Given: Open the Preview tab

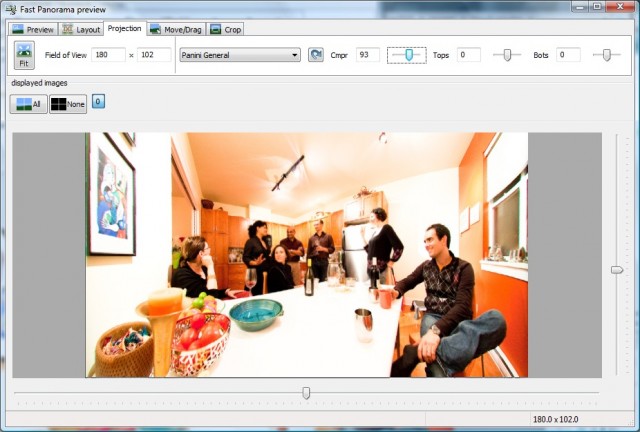Looking at the screenshot, I should [33, 29].
